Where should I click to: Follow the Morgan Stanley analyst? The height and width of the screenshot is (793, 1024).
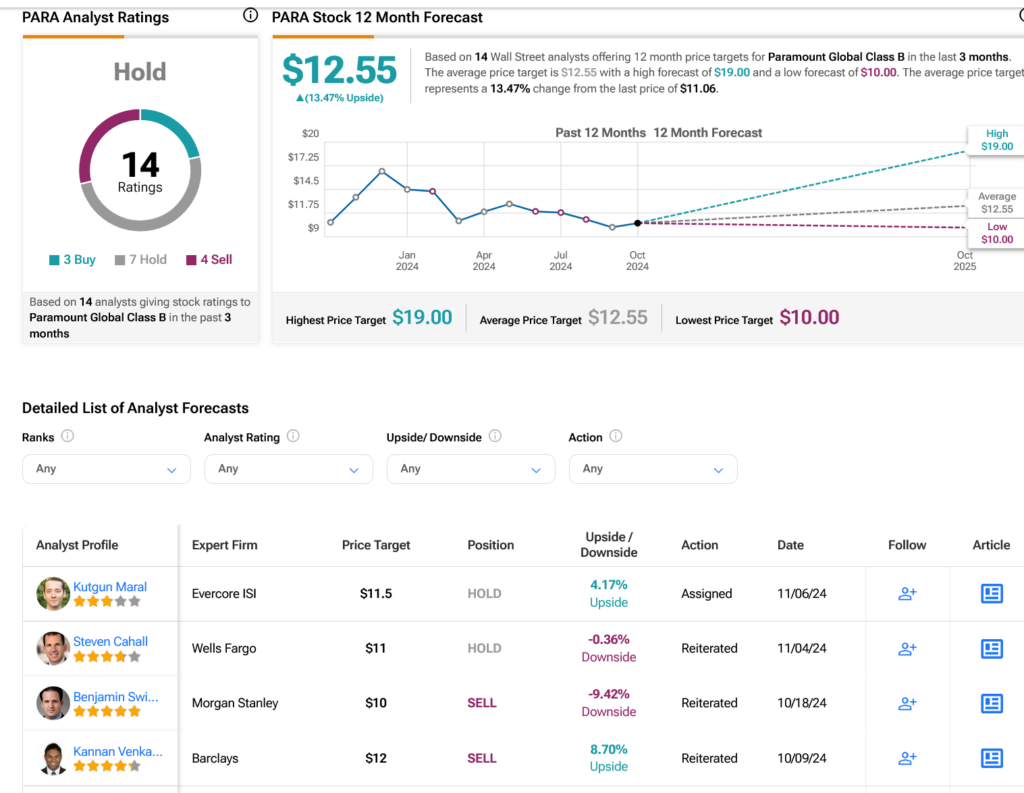[907, 703]
